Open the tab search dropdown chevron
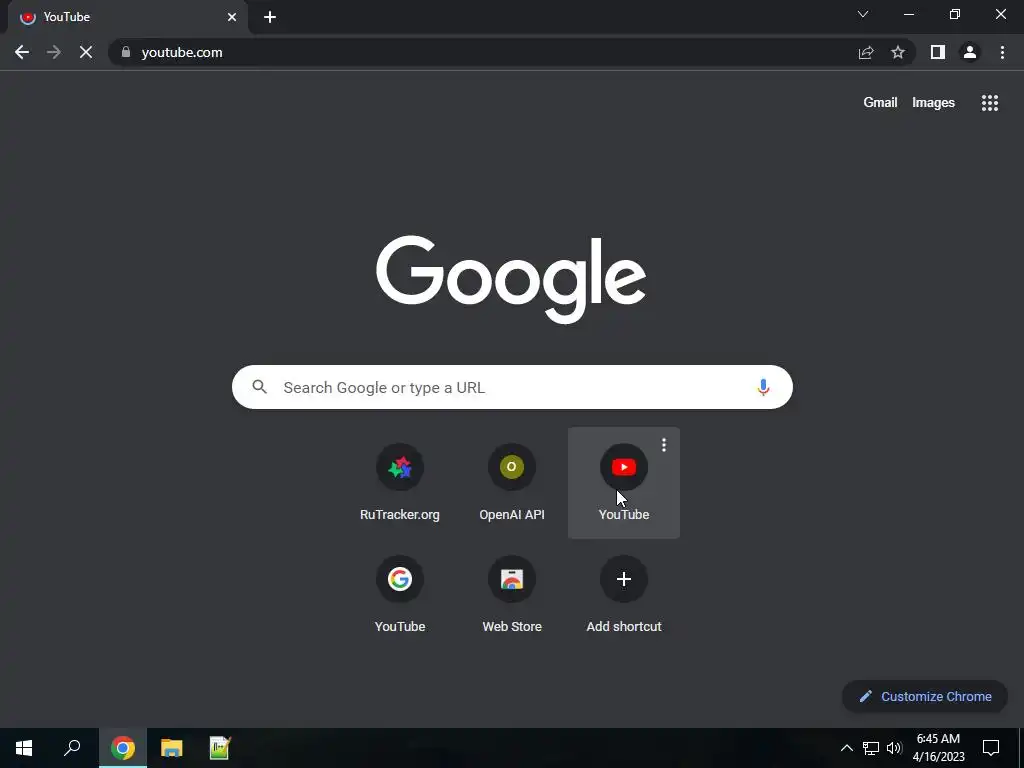This screenshot has width=1024, height=768. coord(863,14)
